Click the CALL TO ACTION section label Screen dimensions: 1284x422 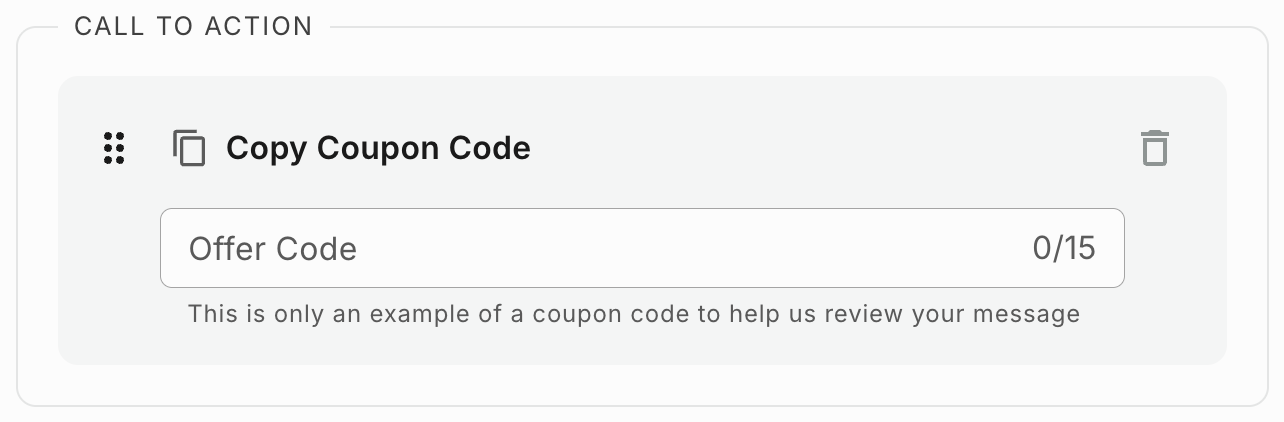[x=194, y=27]
